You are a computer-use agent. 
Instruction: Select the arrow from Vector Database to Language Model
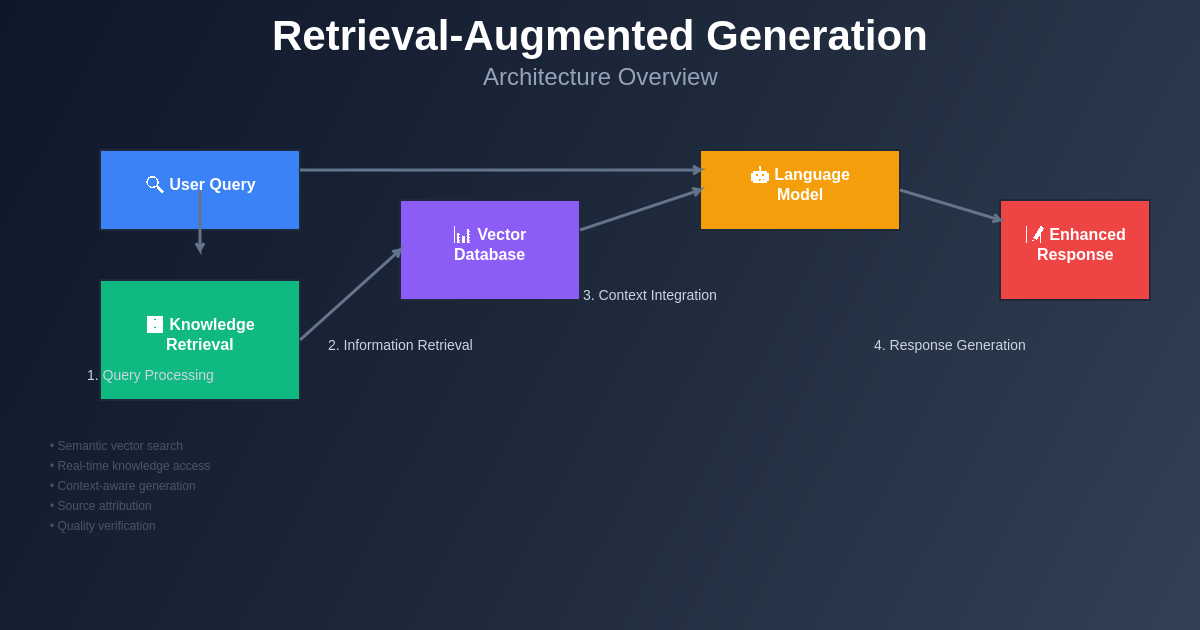640,210
